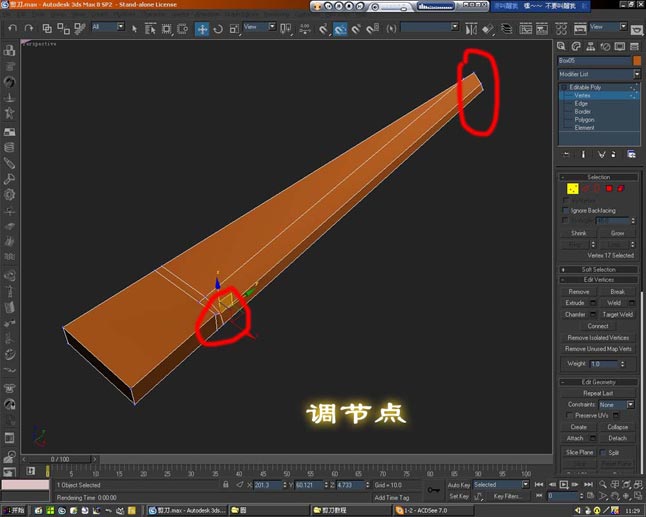
Task: Switch to Motion command panel tab
Action: pos(605,46)
